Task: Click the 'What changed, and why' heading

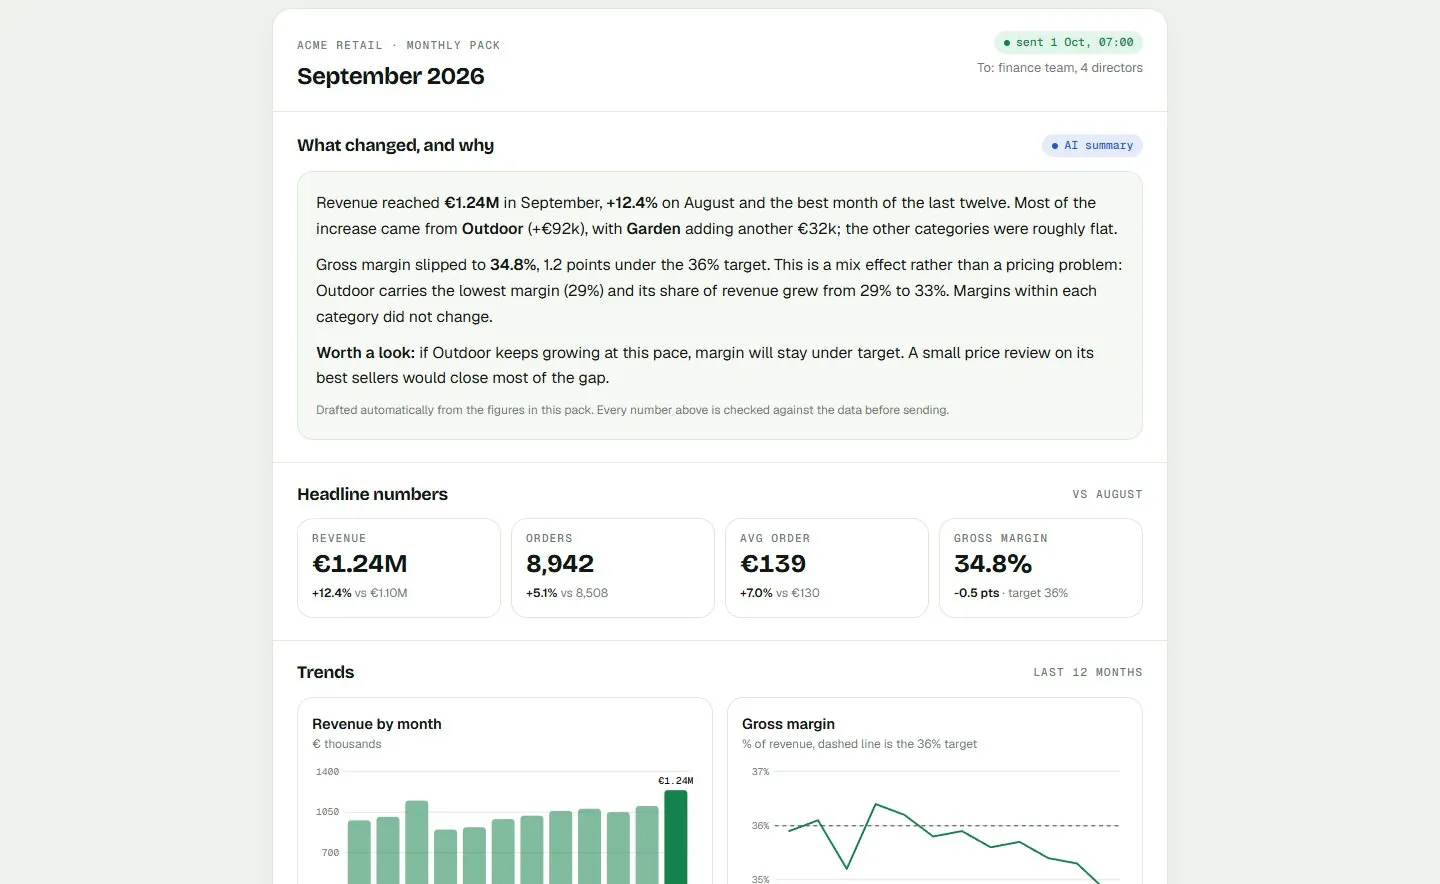Action: 395,145
